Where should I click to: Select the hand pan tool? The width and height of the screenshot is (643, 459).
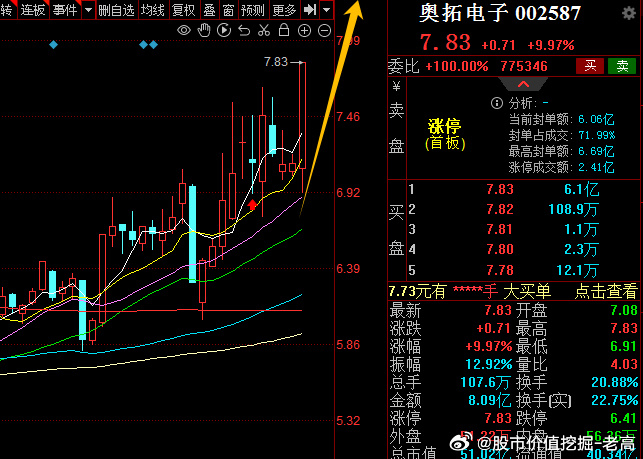coord(204,31)
